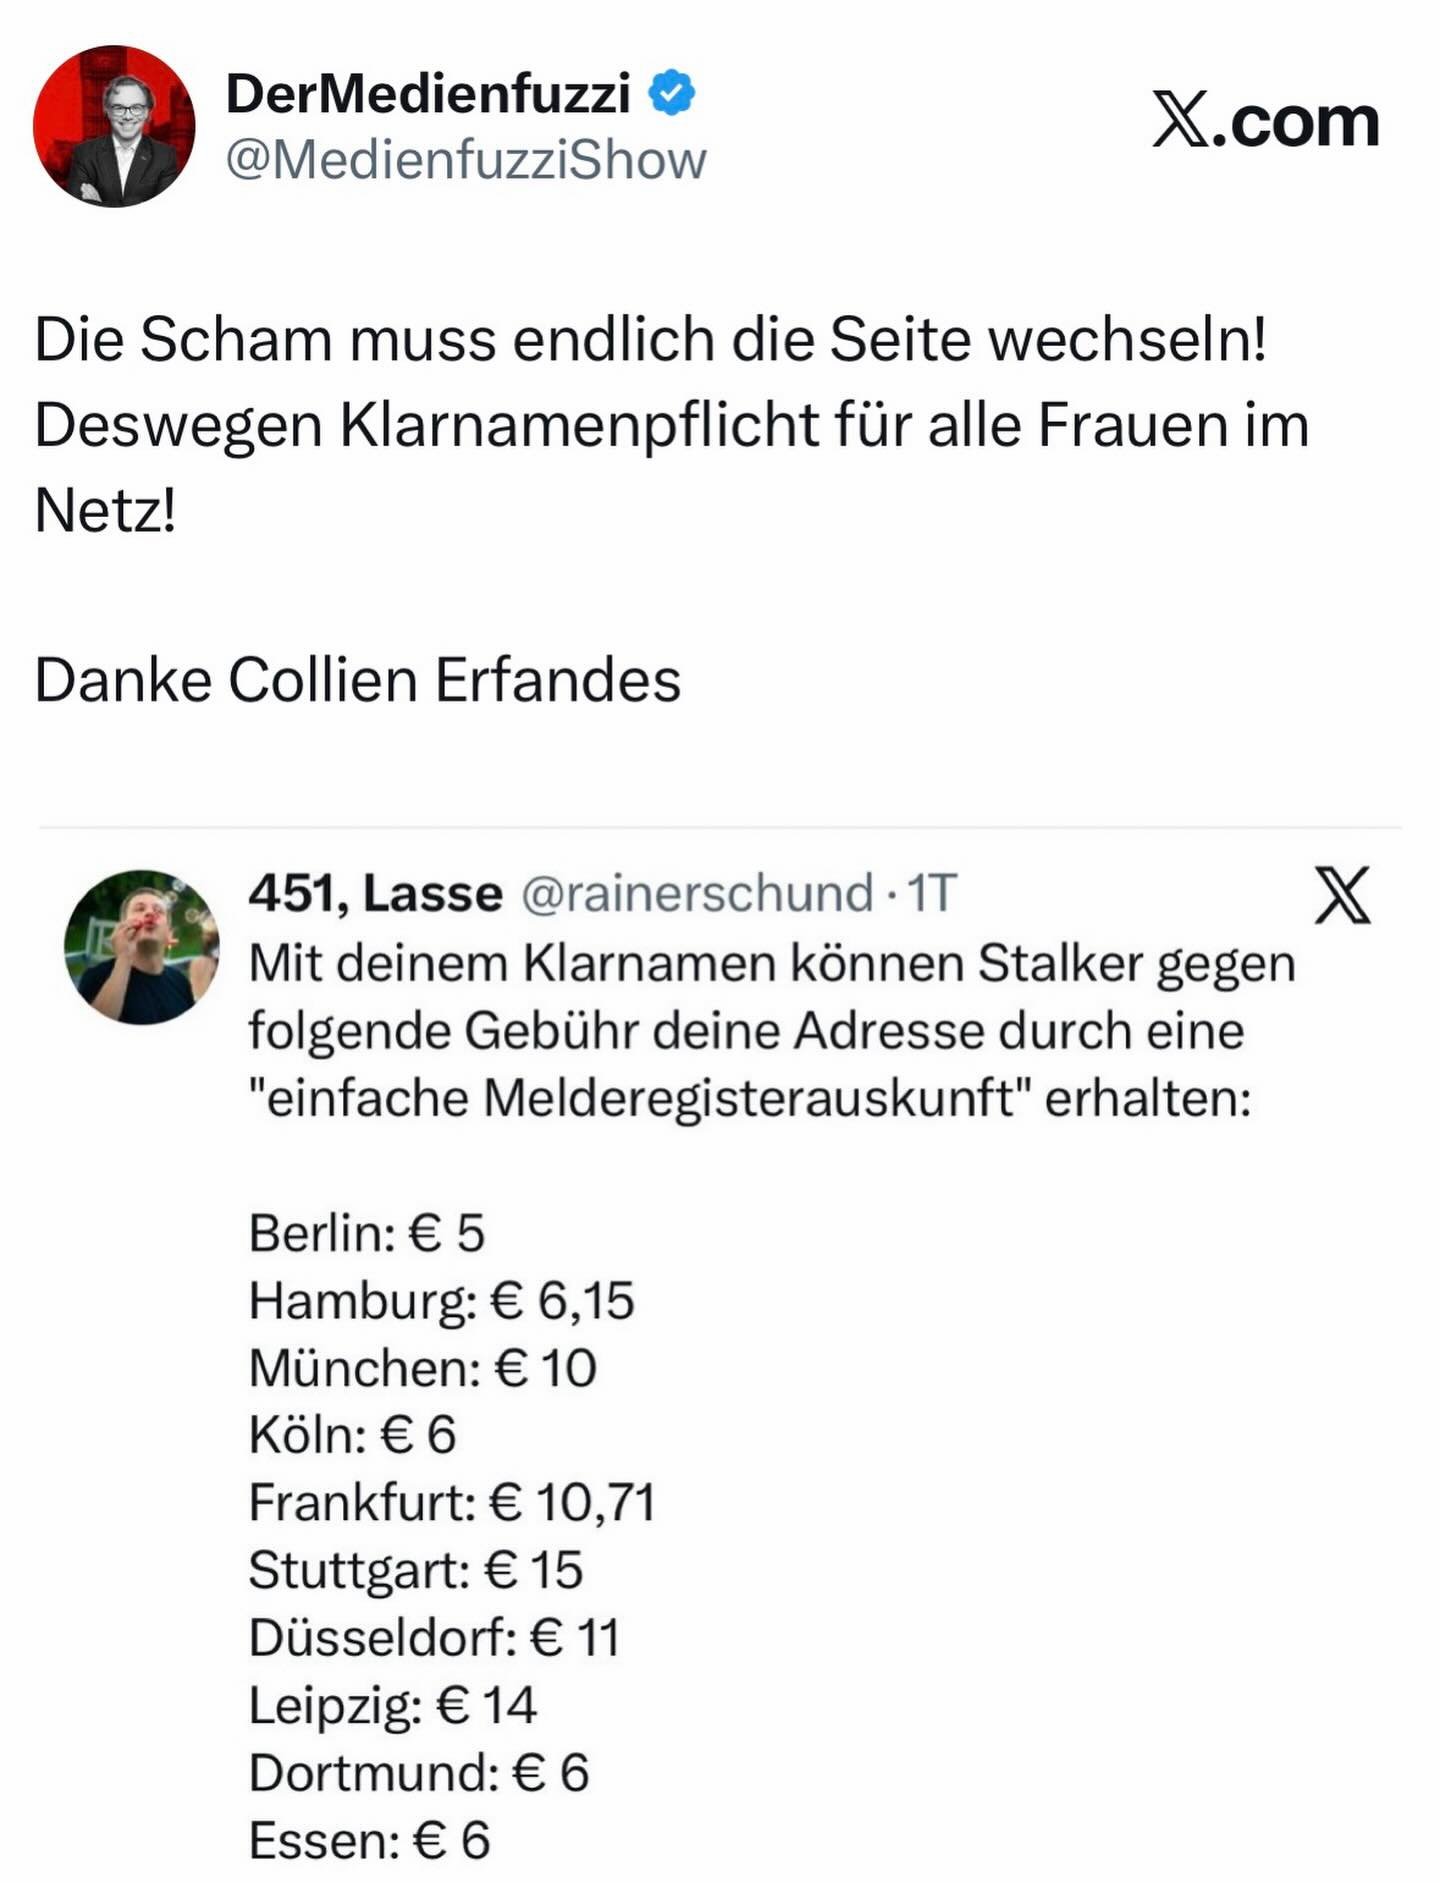The image size is (1440, 1883).
Task: Open 451, Lasse's profile avatar
Action: 141,946
